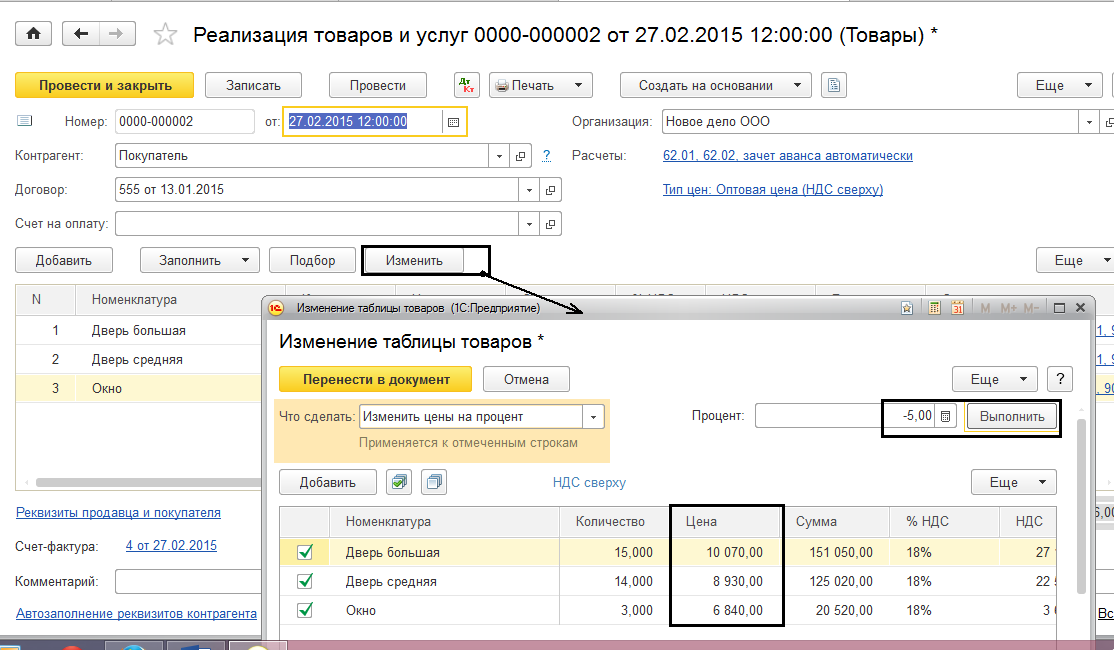Screen dimensions: 1114x650
Task: Open calendar picker for document date
Action: pos(453,122)
